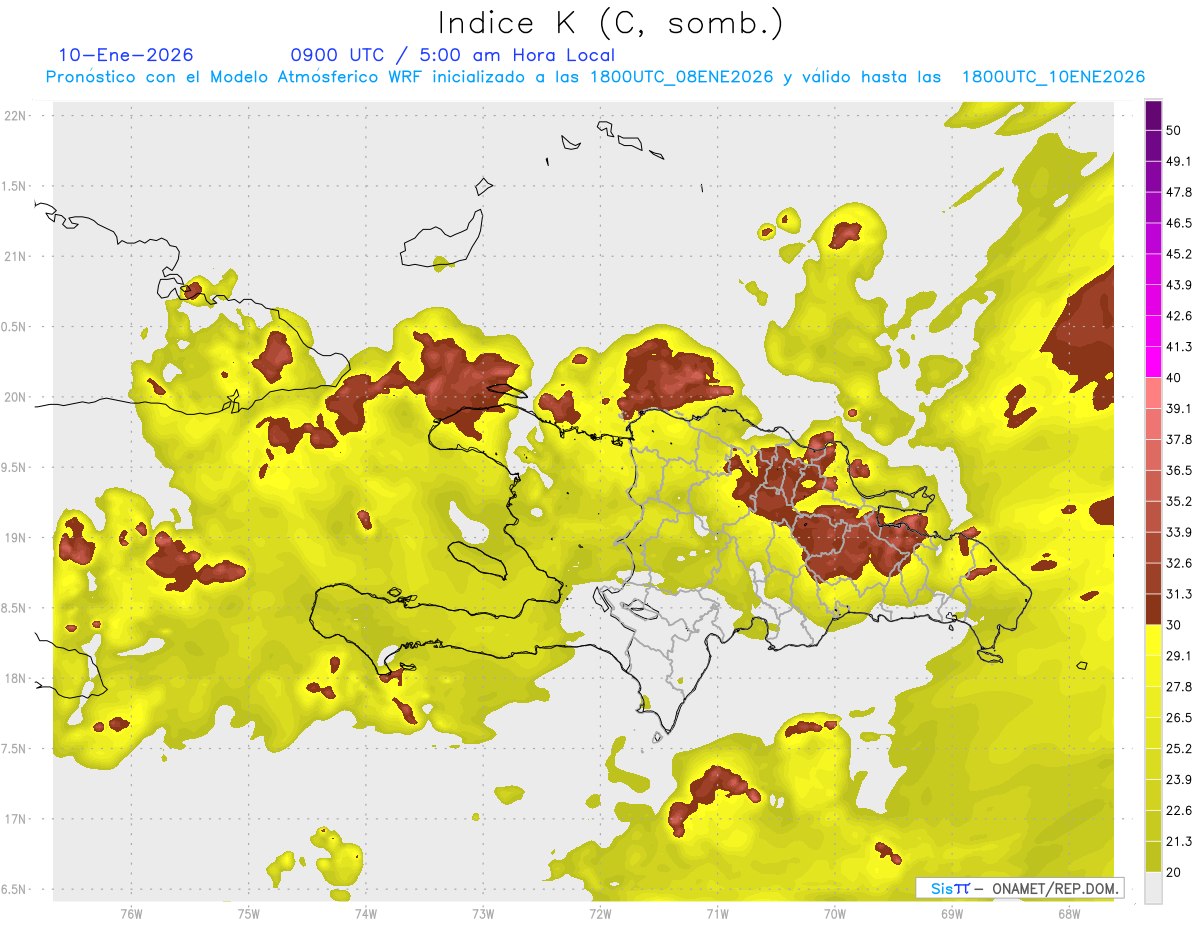Click the color scale value "41.3"

pos(1179,347)
